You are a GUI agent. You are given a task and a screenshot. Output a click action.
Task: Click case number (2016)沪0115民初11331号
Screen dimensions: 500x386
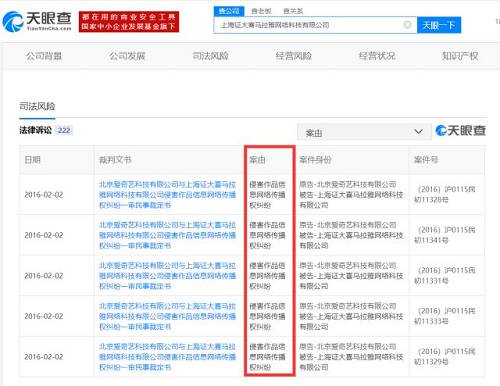tap(445, 276)
